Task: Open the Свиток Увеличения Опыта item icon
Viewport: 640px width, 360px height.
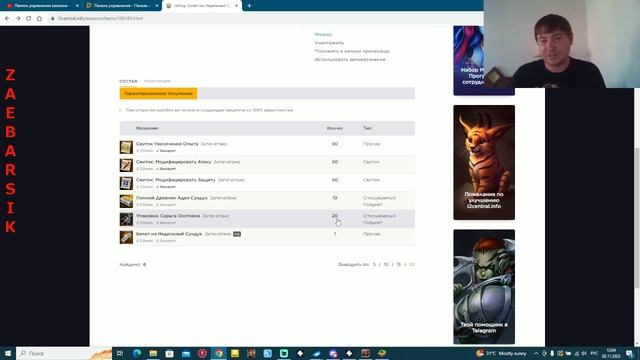Action: coord(126,147)
